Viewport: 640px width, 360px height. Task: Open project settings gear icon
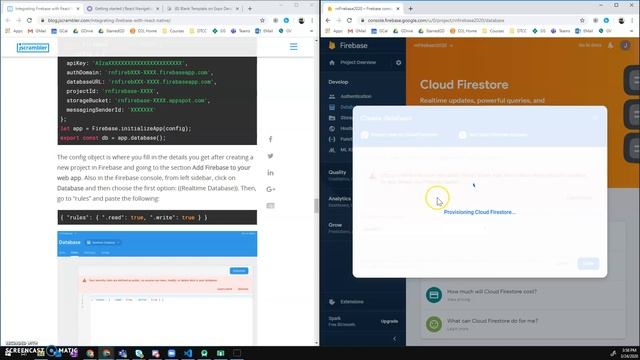(398, 62)
